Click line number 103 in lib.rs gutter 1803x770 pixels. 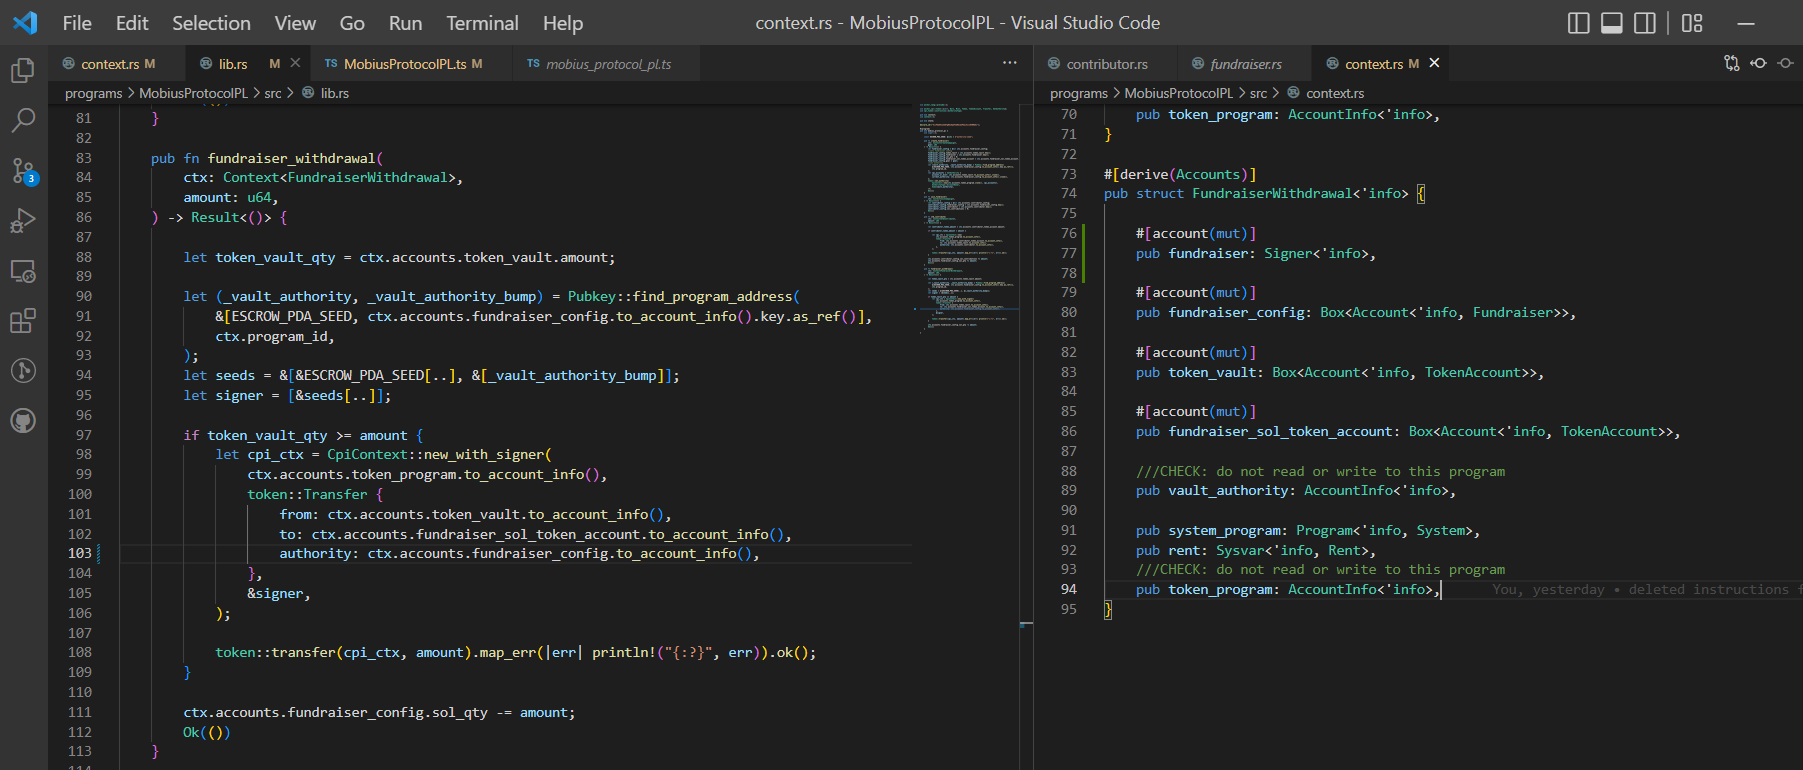point(80,553)
